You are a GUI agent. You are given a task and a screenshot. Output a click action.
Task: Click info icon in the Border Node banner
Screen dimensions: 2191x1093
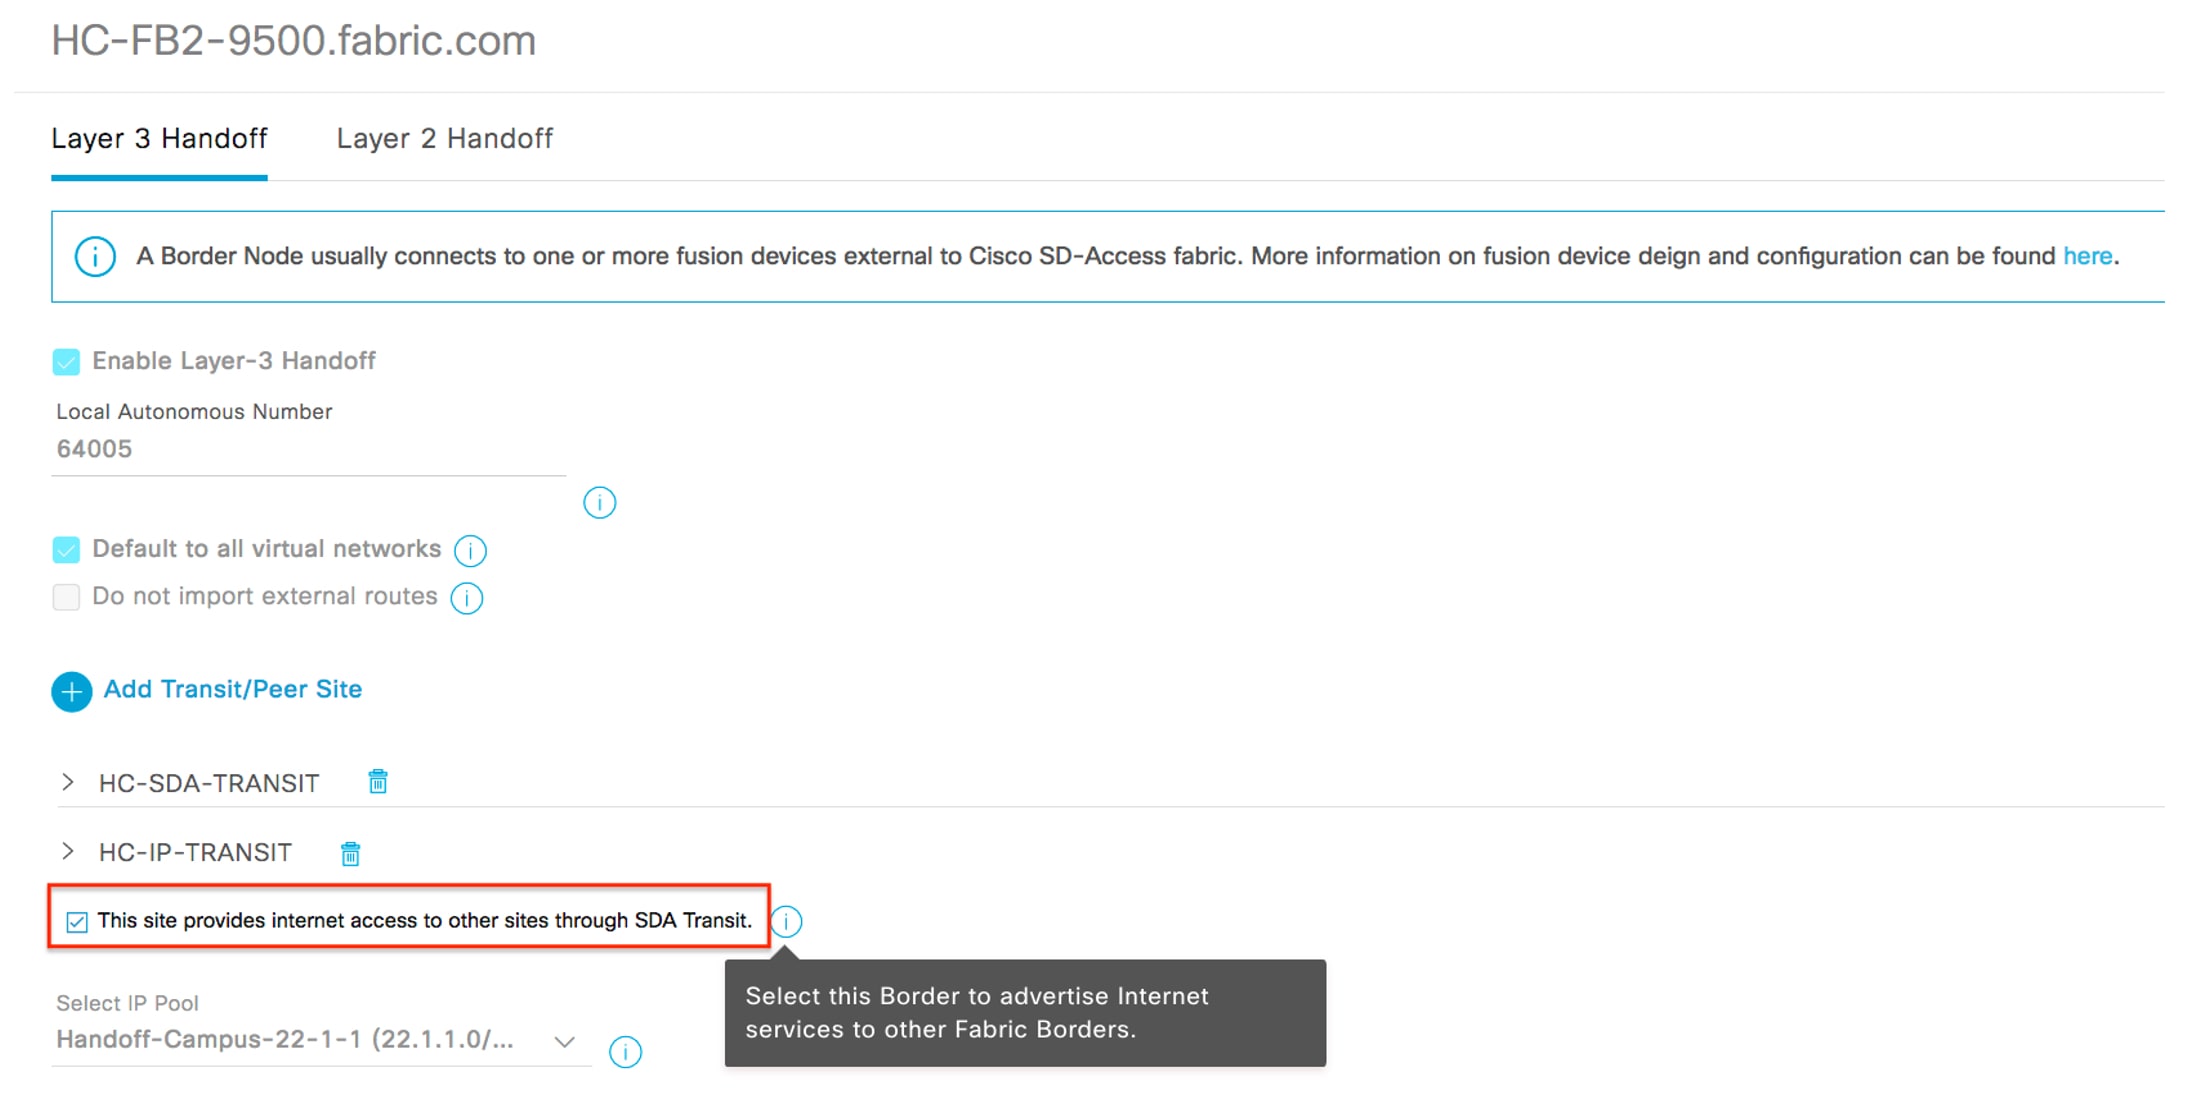95,257
